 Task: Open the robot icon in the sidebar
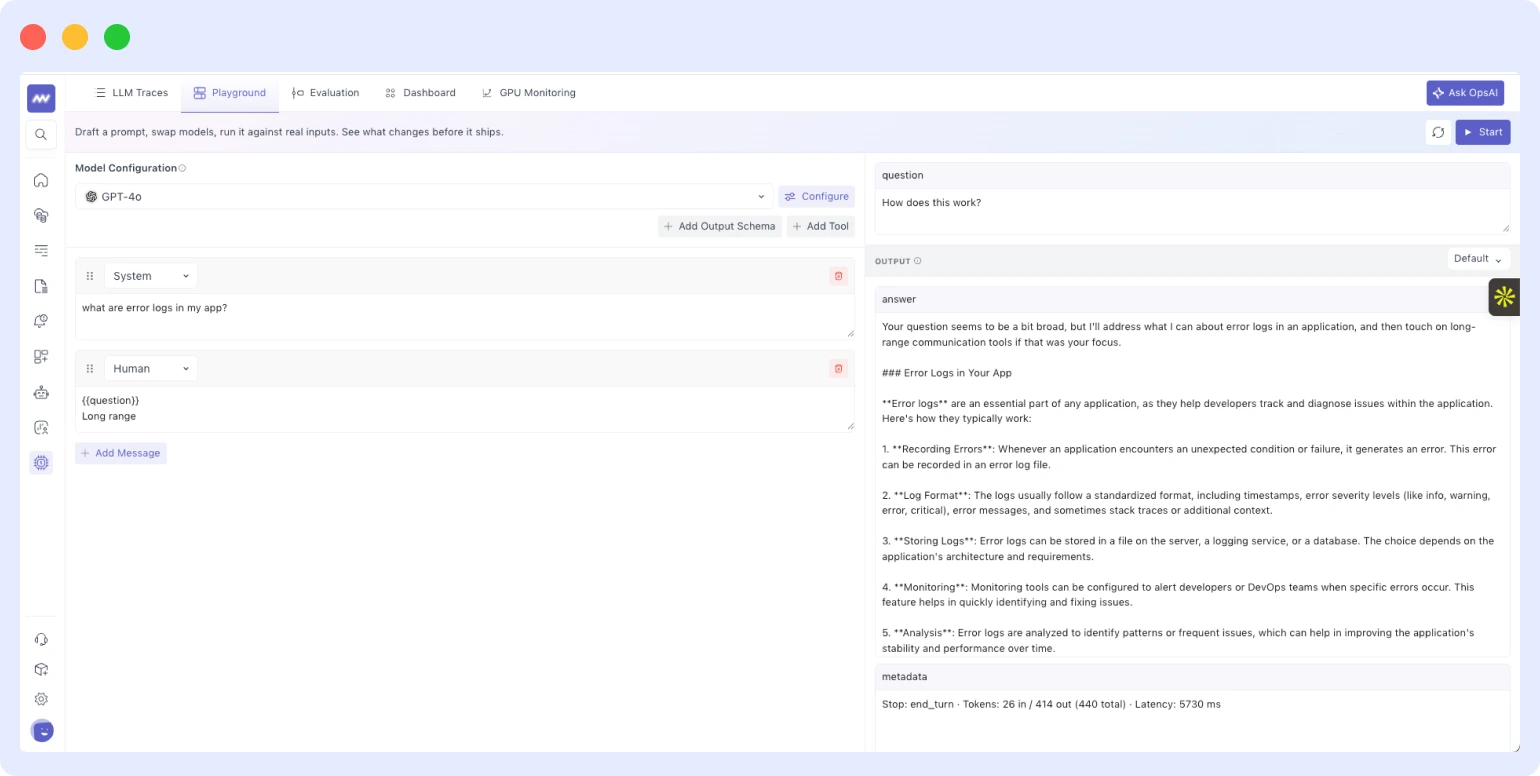pos(41,392)
